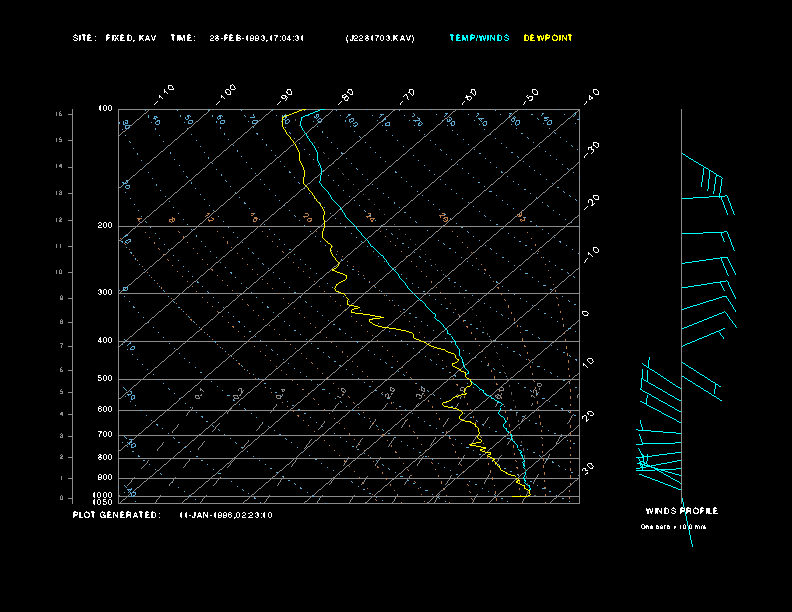Click the -110 temperature axis label

(166, 91)
